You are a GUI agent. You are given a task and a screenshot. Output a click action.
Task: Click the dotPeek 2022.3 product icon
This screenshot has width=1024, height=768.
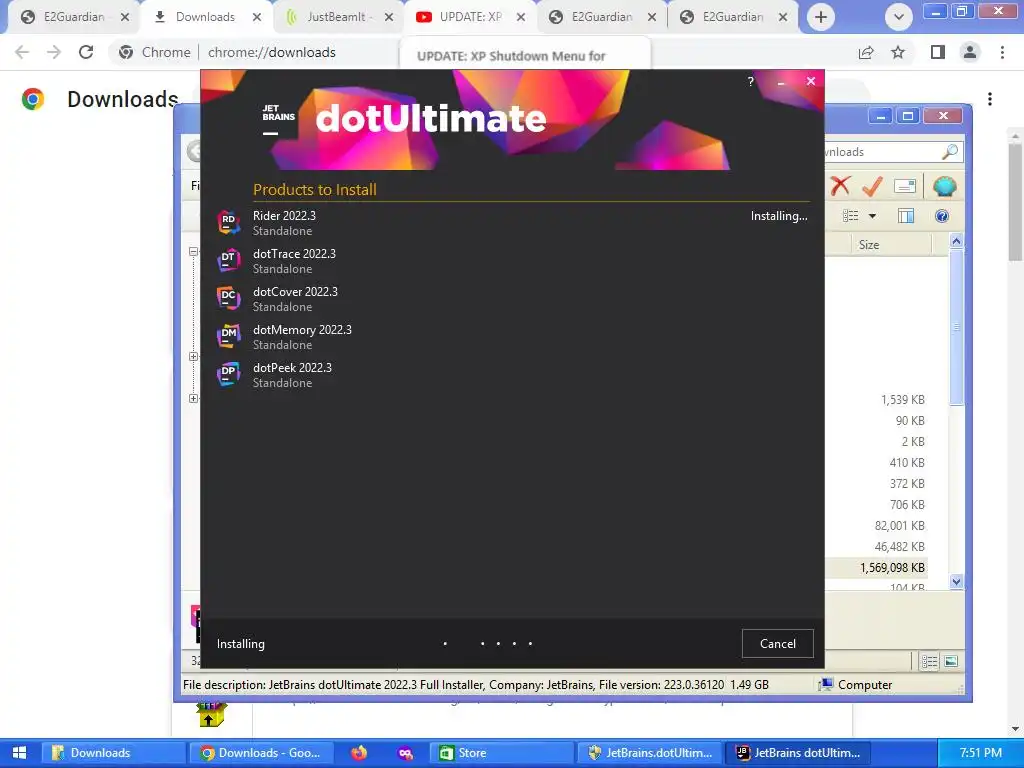229,374
